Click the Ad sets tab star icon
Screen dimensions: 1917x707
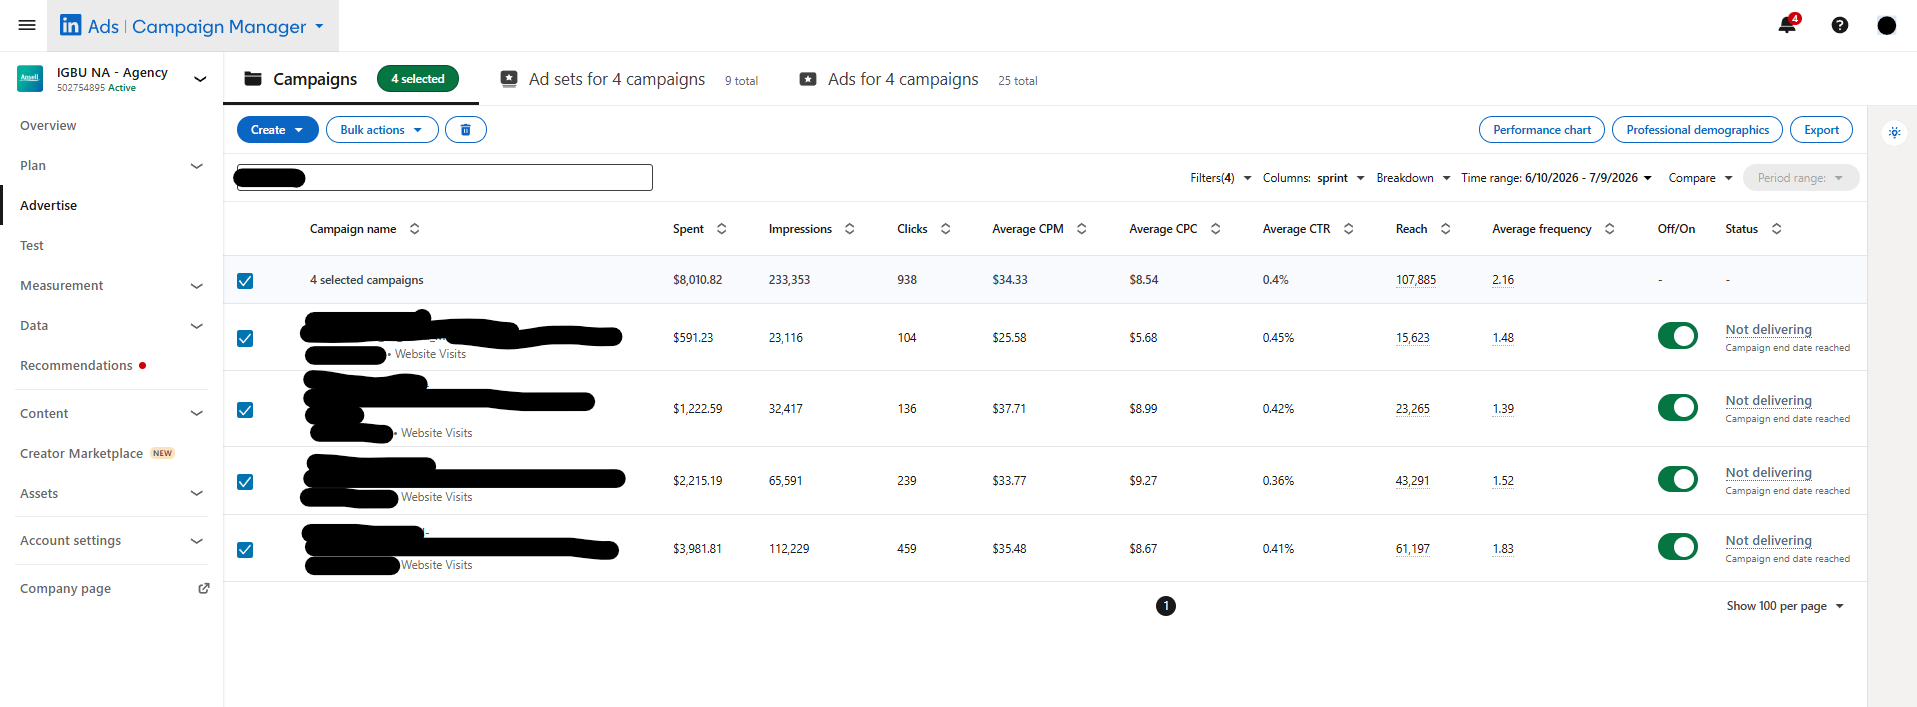coord(509,79)
